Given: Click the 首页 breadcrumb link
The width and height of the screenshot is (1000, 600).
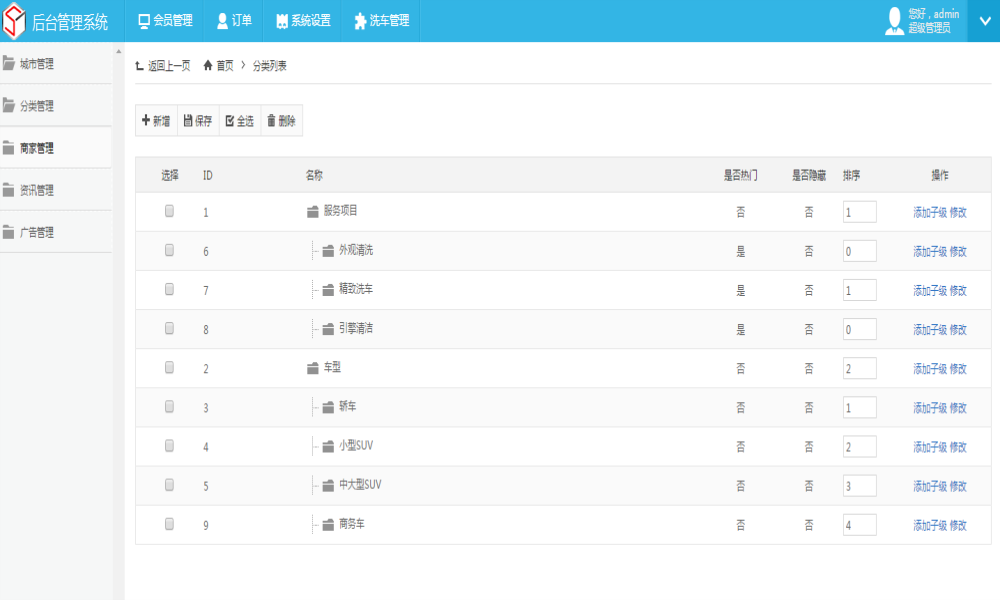Looking at the screenshot, I should [224, 66].
